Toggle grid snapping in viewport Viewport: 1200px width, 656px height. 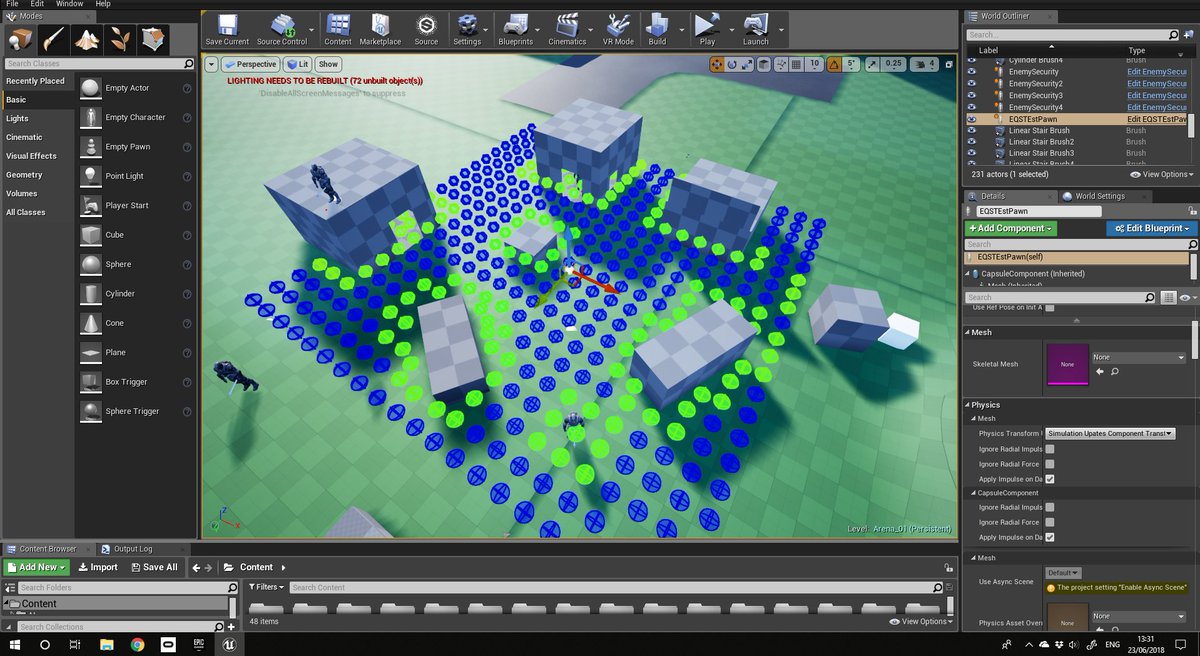pyautogui.click(x=796, y=64)
